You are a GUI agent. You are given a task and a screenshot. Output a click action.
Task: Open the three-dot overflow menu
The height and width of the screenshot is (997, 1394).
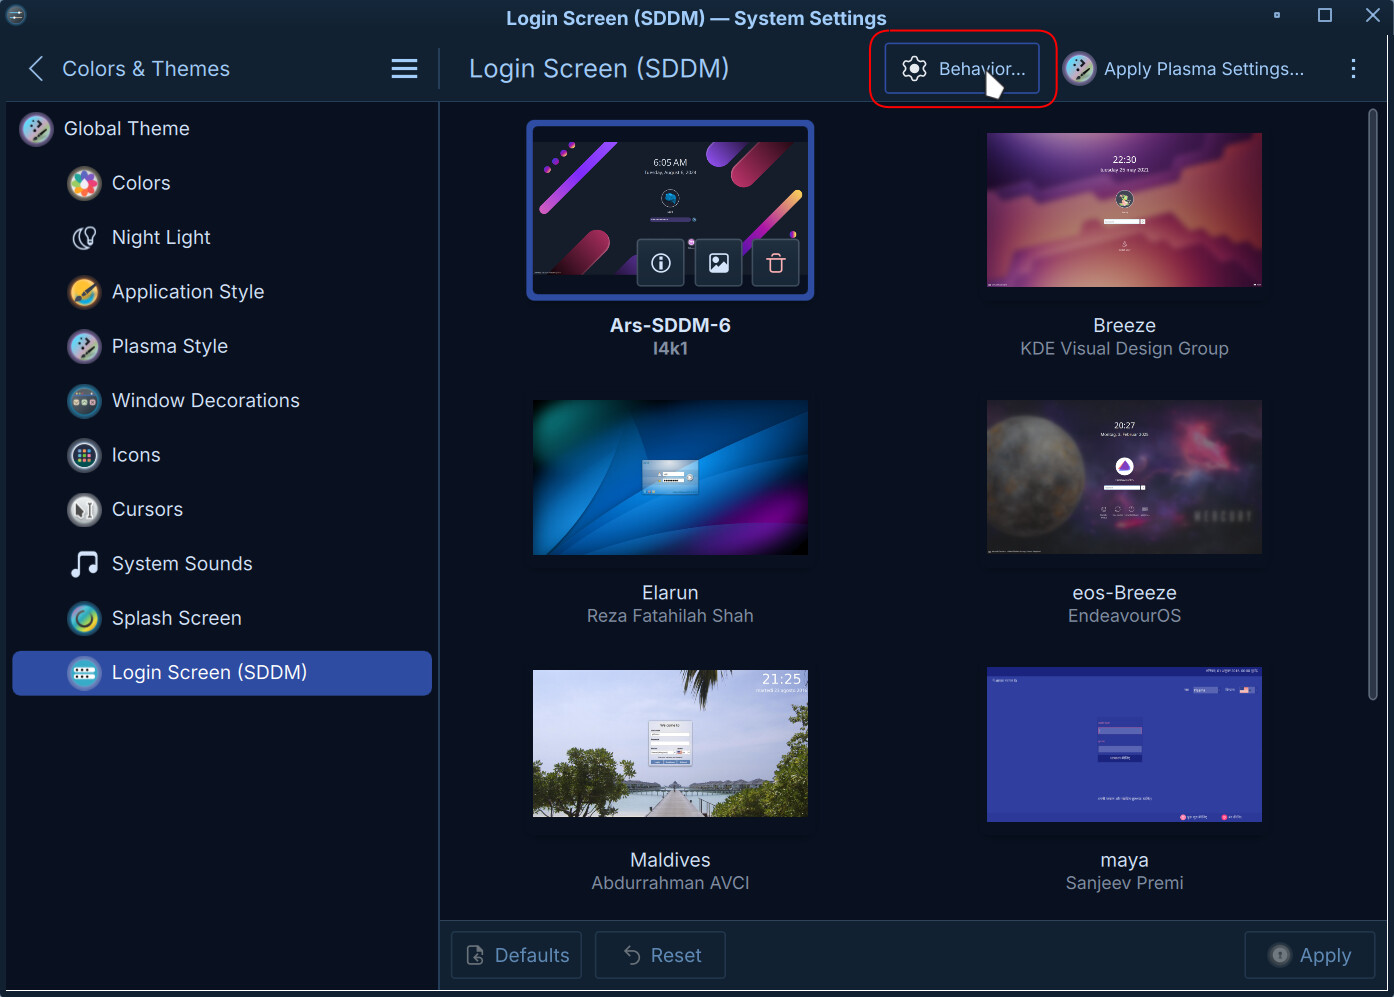pyautogui.click(x=1353, y=69)
